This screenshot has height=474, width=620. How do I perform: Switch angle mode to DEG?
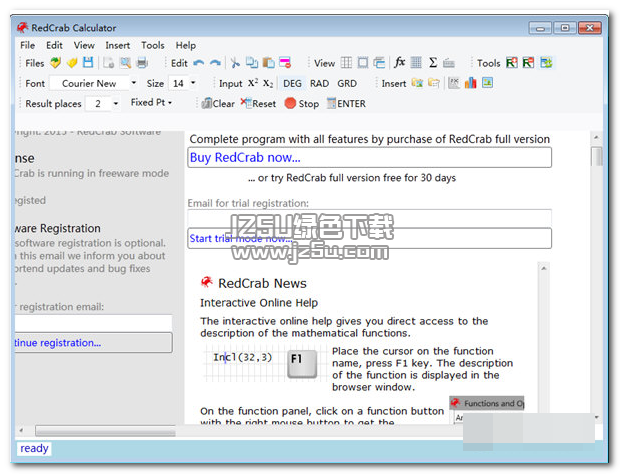(292, 83)
